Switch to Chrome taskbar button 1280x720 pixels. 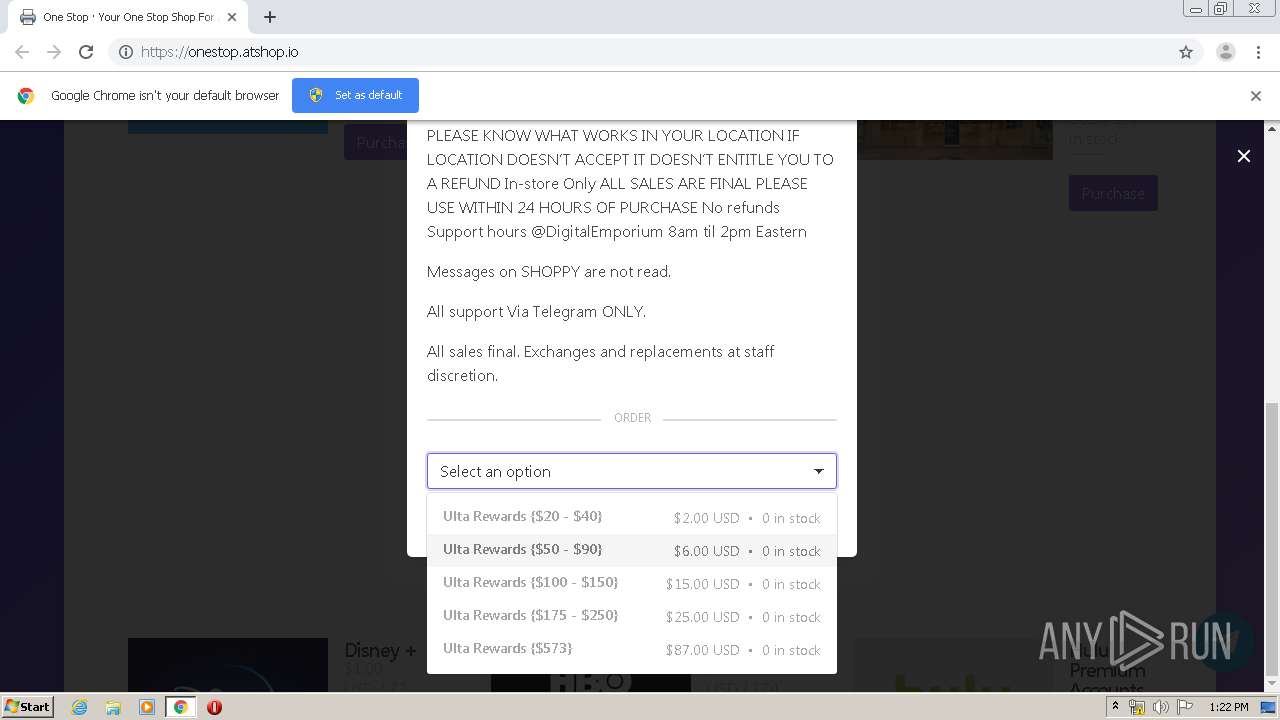[x=181, y=707]
